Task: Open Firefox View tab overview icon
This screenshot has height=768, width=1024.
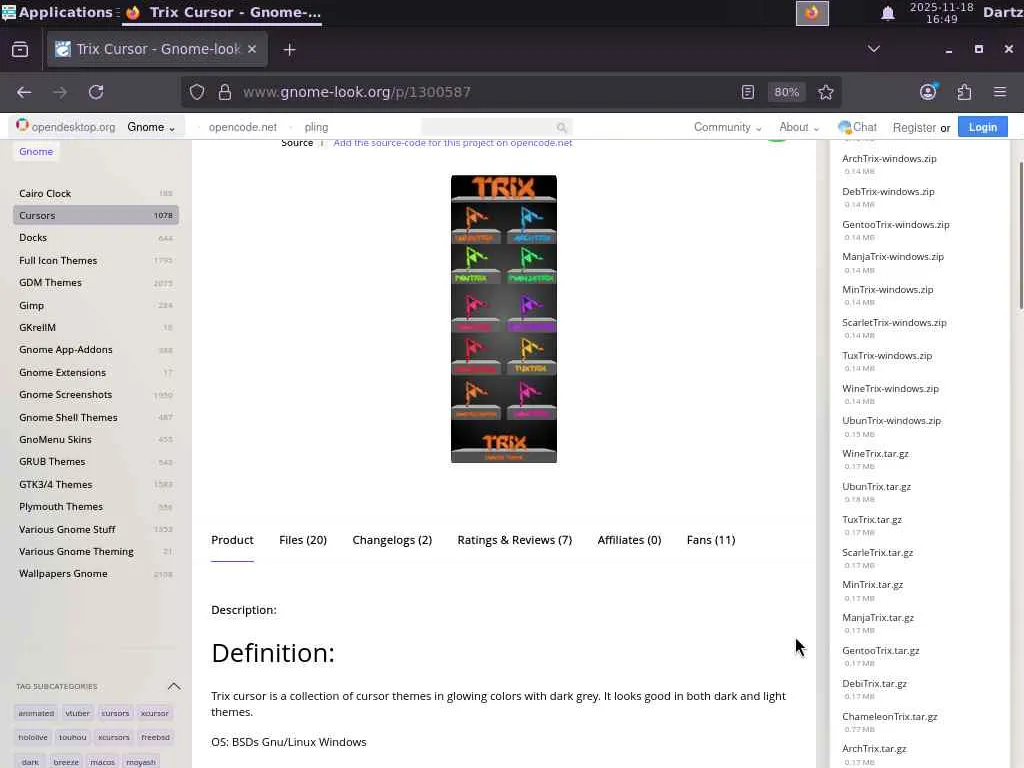Action: tap(20, 50)
